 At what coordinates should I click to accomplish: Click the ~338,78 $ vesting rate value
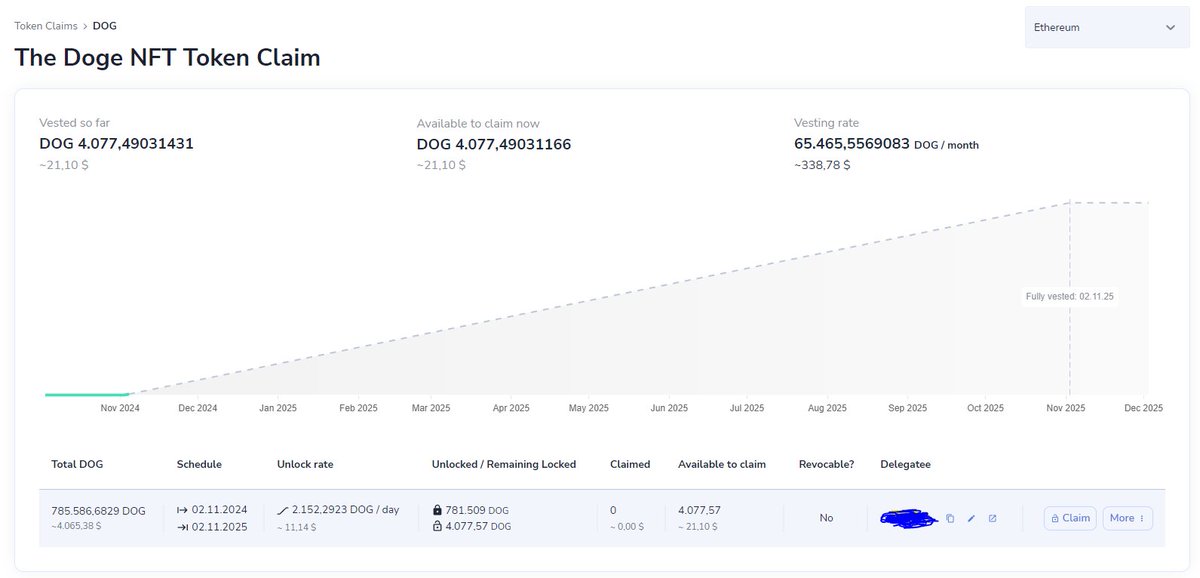(x=822, y=165)
